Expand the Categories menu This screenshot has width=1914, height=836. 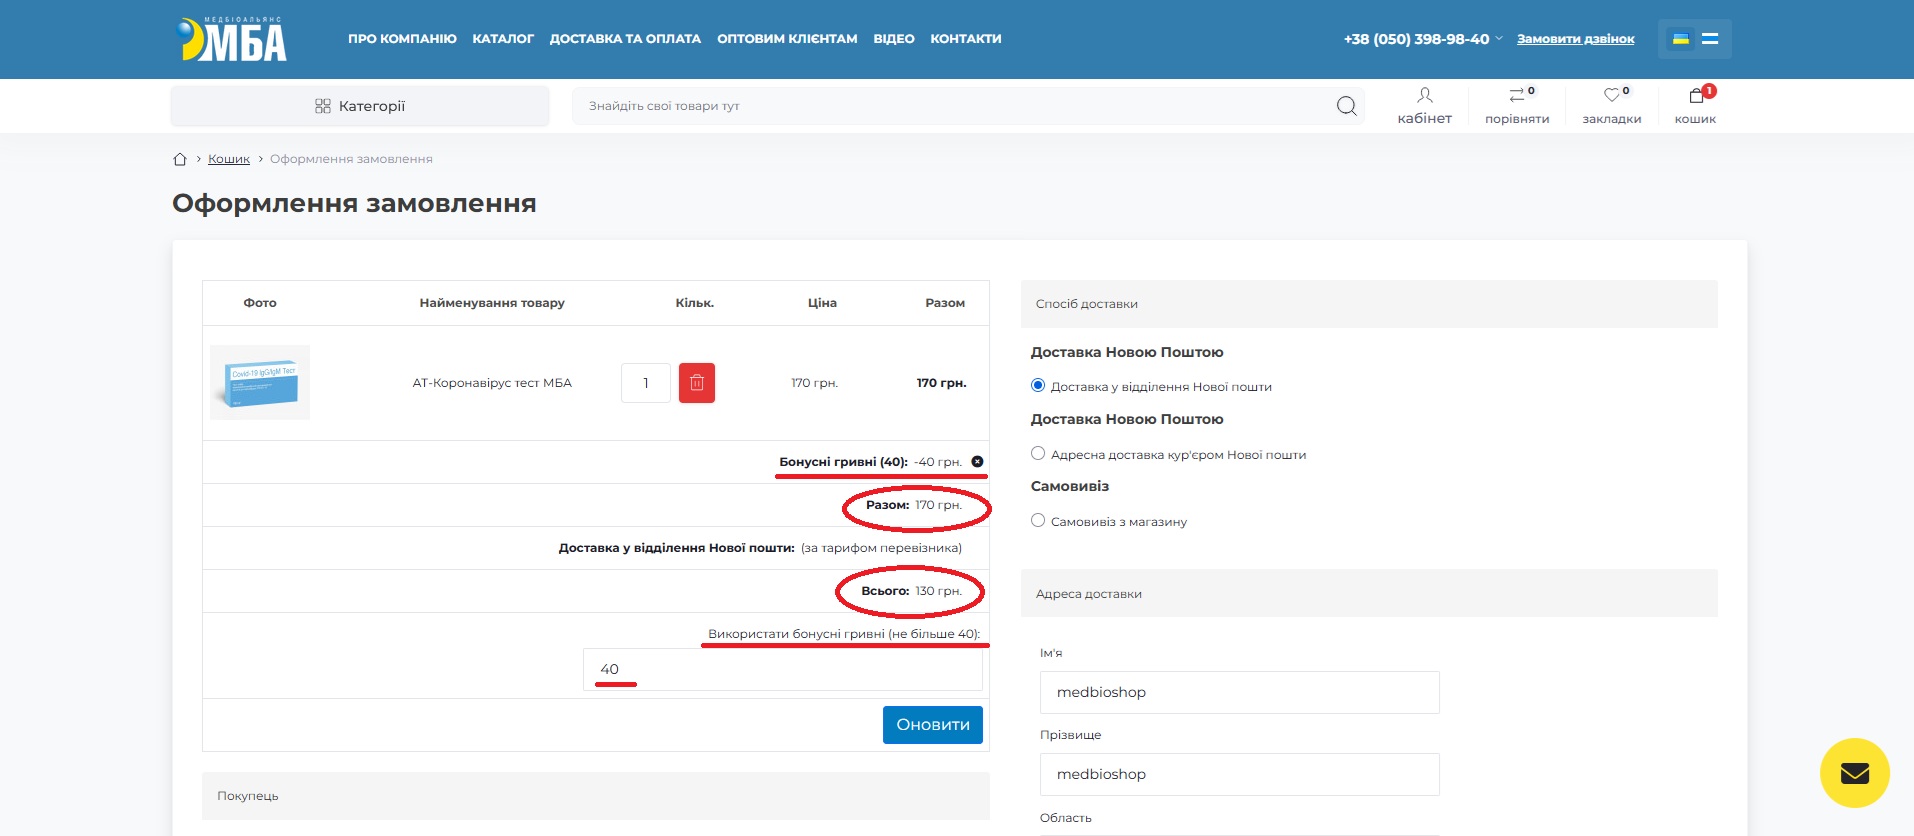coord(360,106)
